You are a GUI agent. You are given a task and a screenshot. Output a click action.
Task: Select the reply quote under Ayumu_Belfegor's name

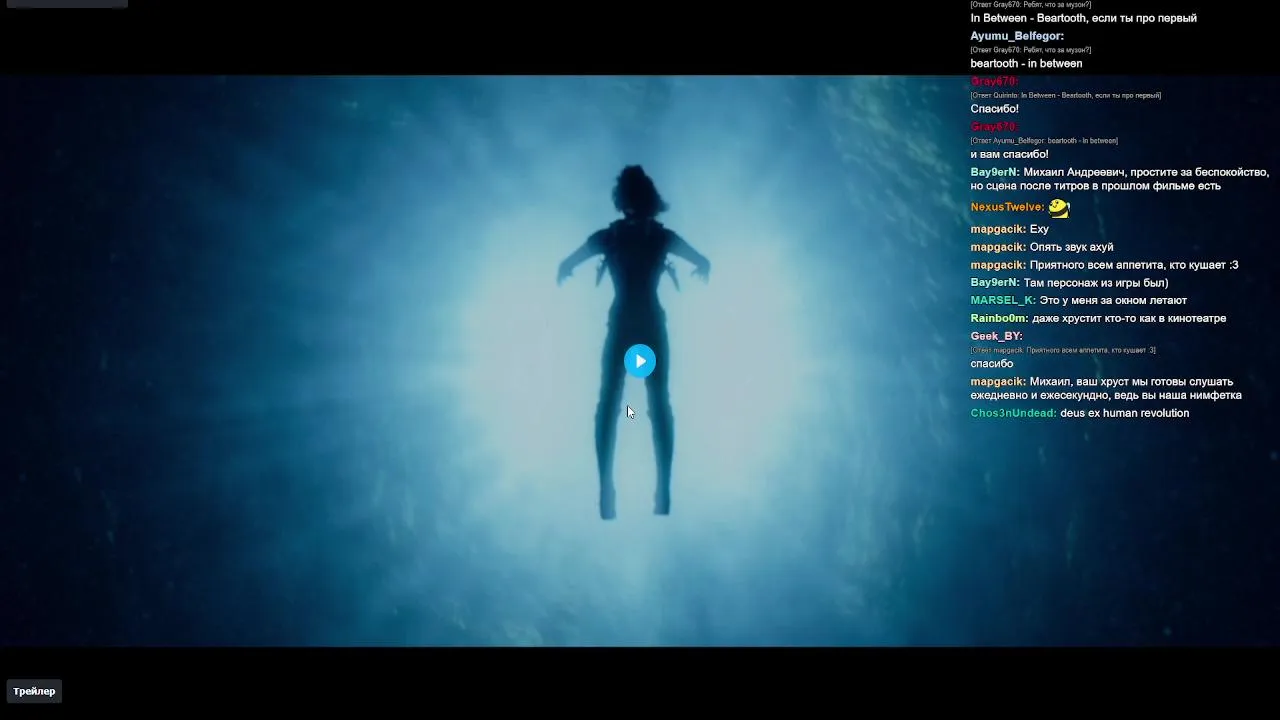pyautogui.click(x=1030, y=50)
